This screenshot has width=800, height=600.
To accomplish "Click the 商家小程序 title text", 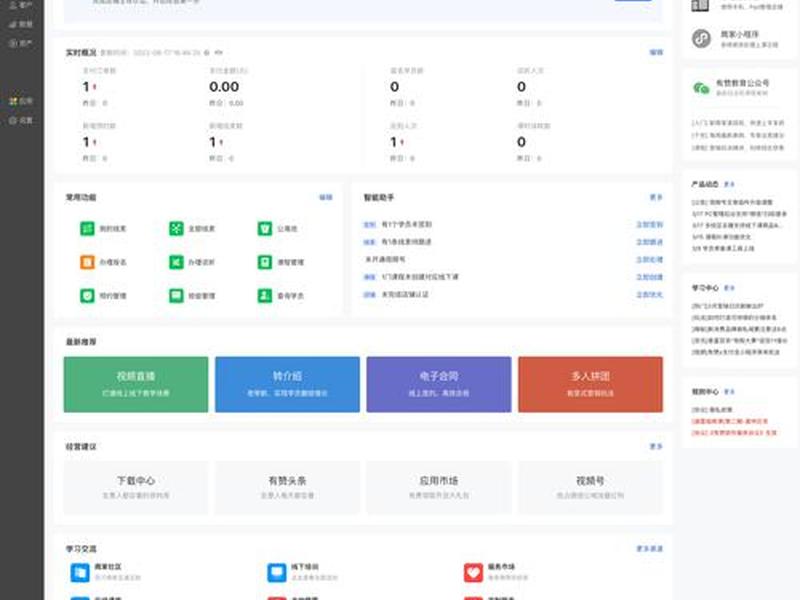I will pyautogui.click(x=739, y=34).
